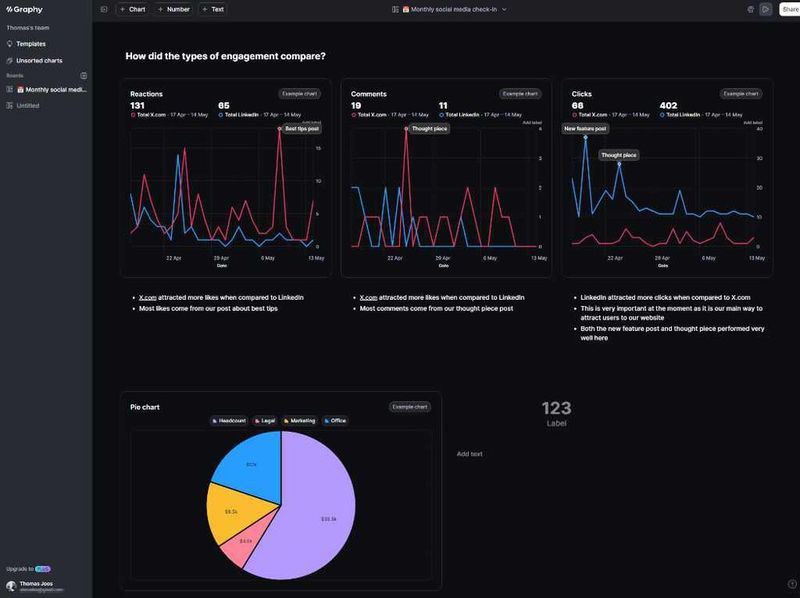Viewport: 800px width, 598px height.
Task: Click the add new board icon
Action: [x=83, y=75]
